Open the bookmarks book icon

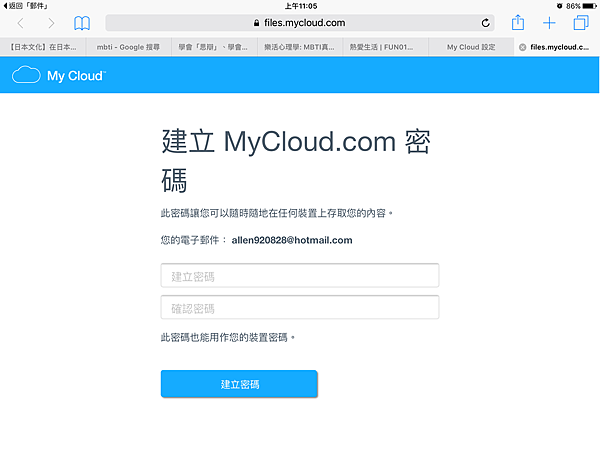coord(82,23)
